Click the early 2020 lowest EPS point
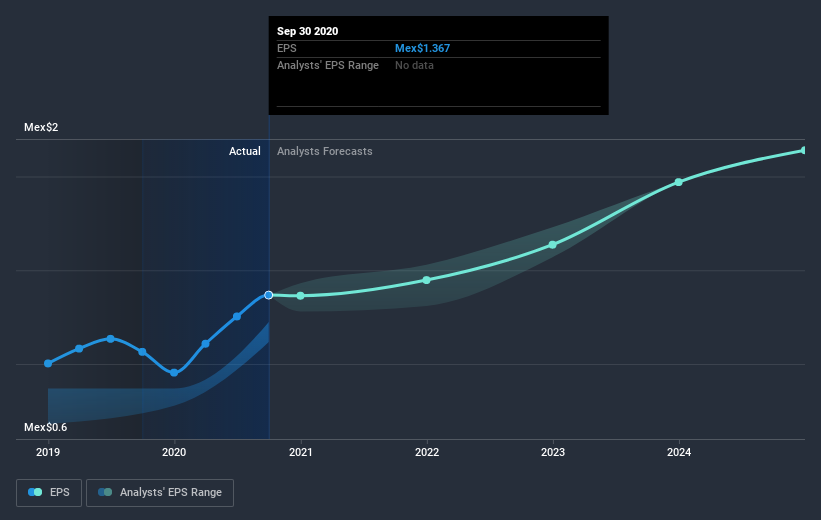The image size is (821, 520). (x=174, y=373)
